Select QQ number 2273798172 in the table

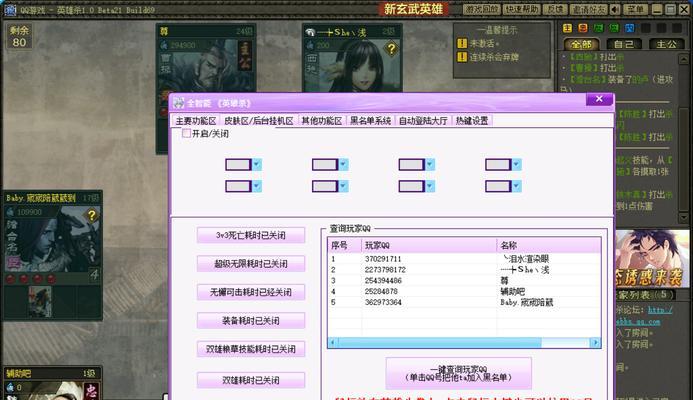(x=385, y=270)
